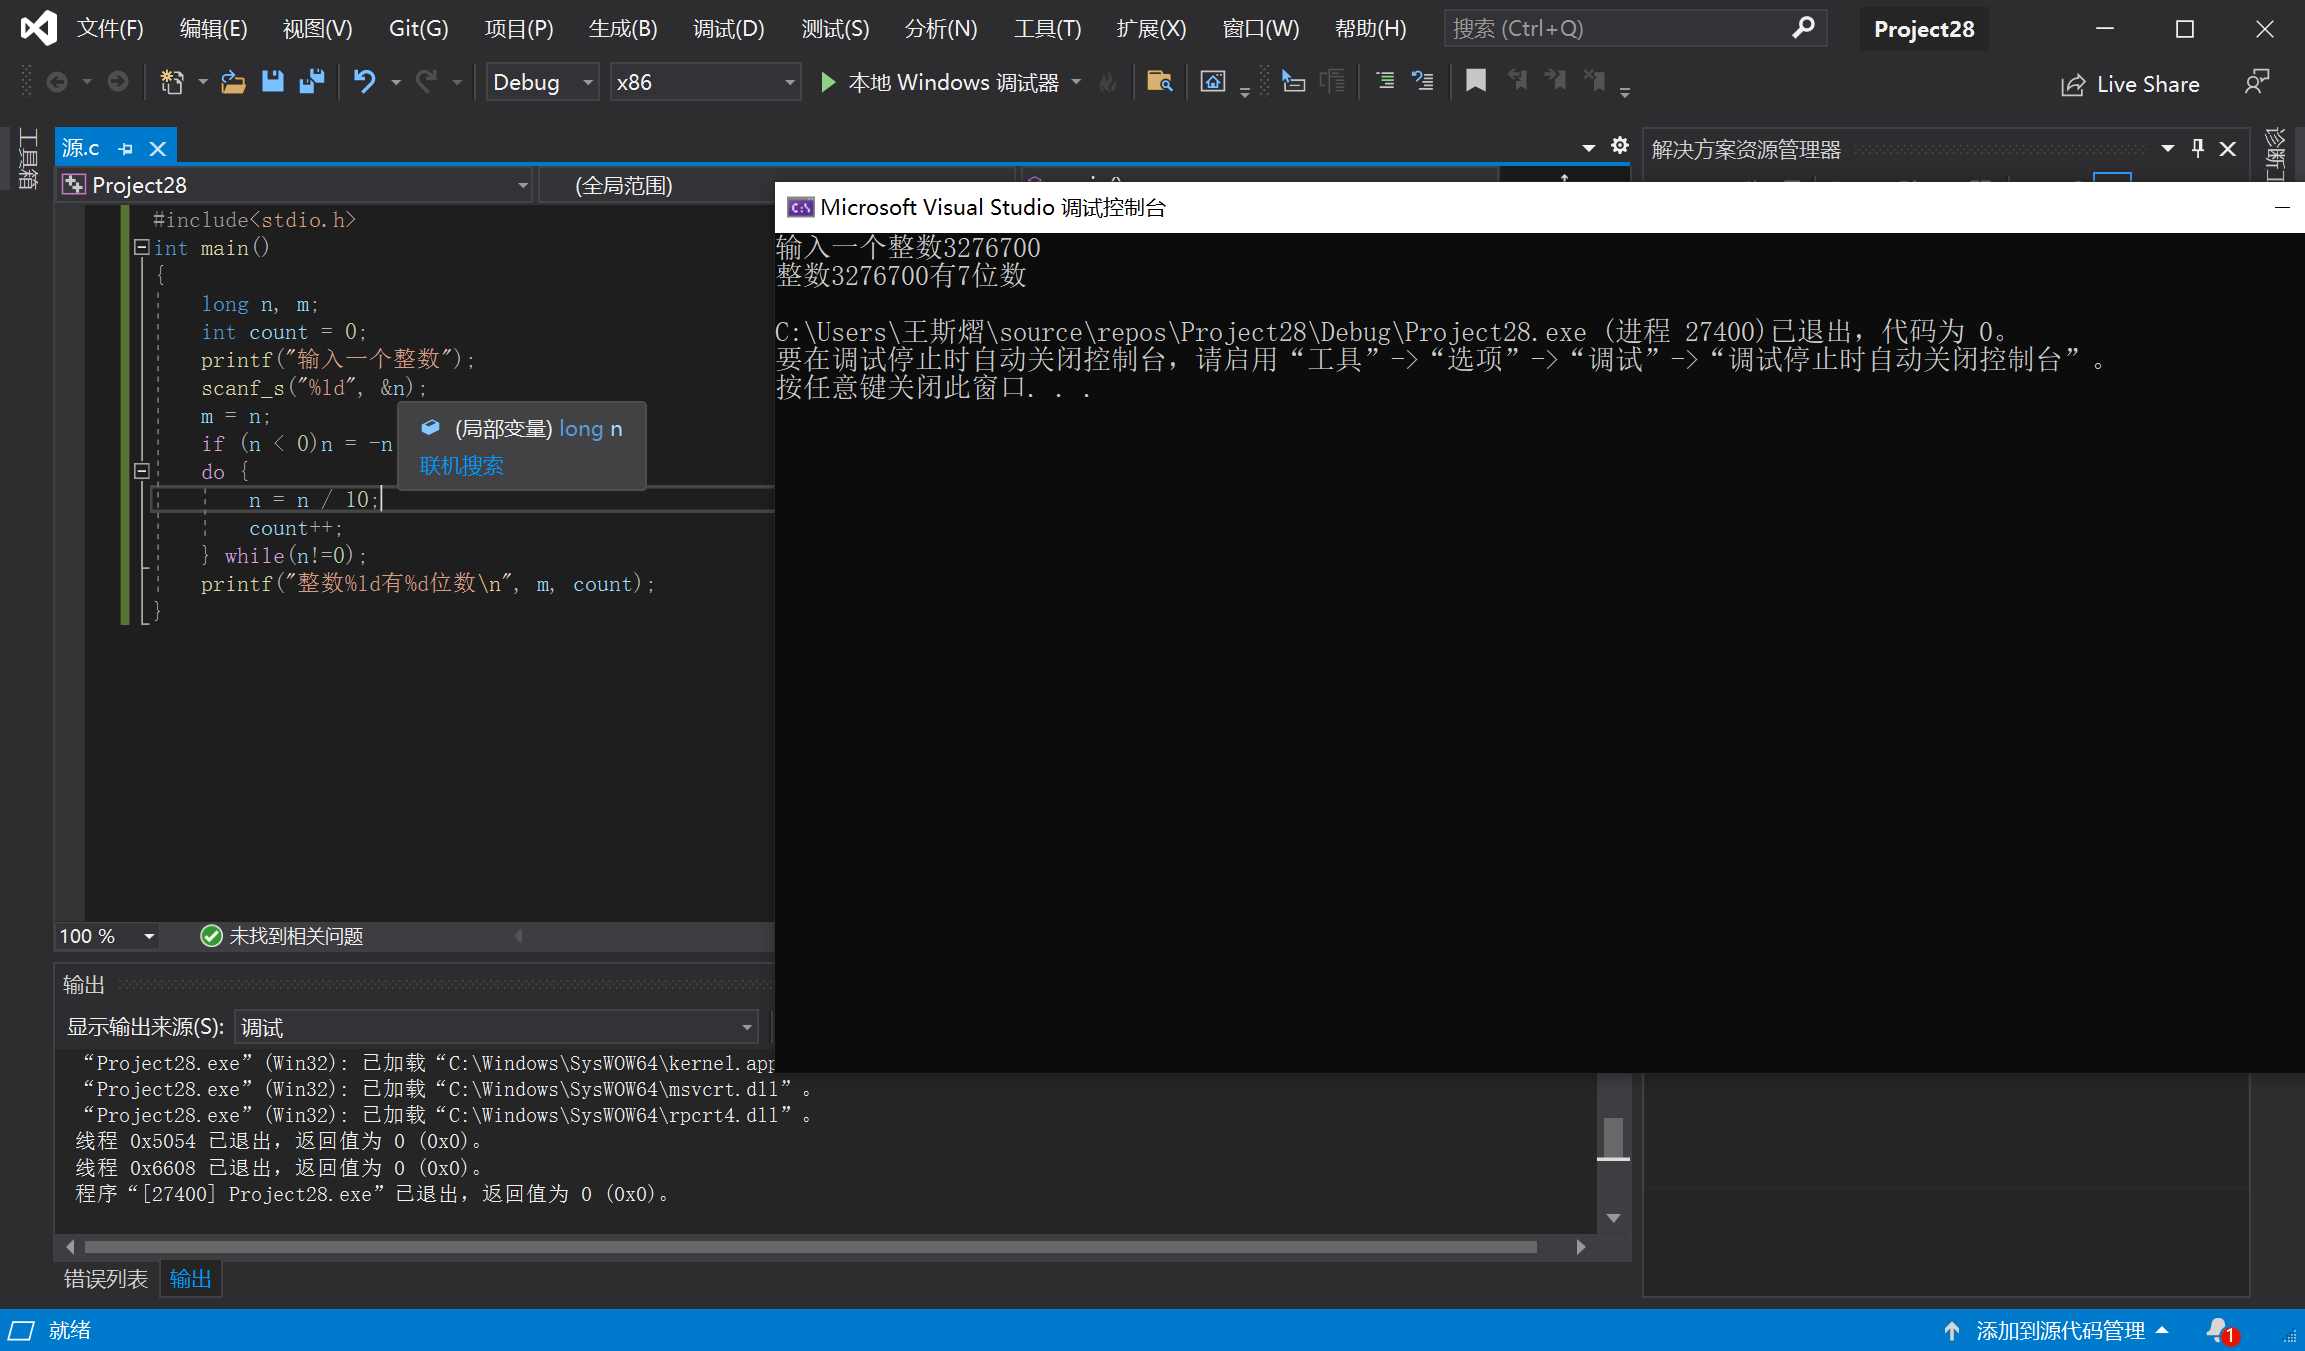Click the Save file icon
Image resolution: width=2305 pixels, height=1351 pixels.
pos(272,82)
